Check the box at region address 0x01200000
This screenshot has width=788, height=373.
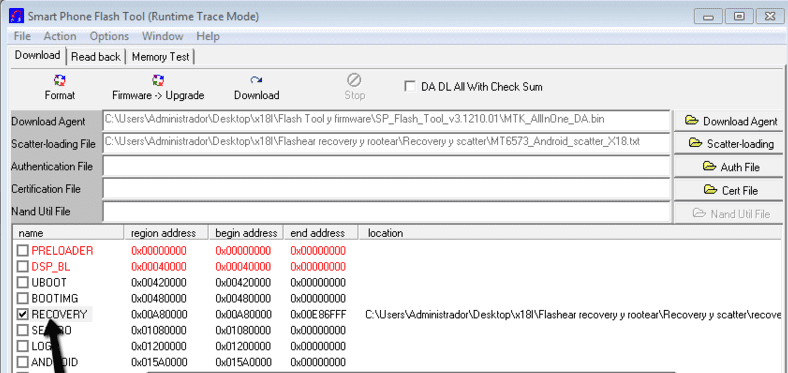(23, 346)
